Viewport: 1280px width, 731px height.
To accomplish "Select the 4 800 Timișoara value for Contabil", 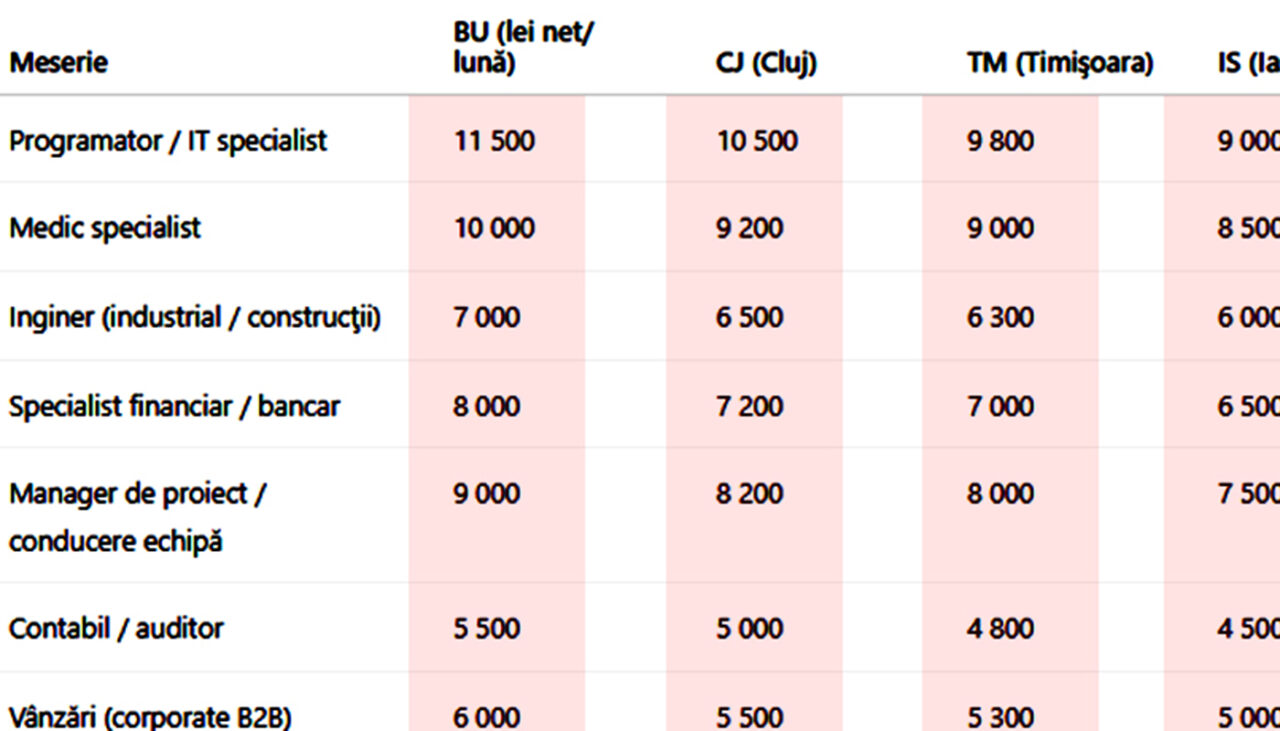I will click(x=1000, y=628).
